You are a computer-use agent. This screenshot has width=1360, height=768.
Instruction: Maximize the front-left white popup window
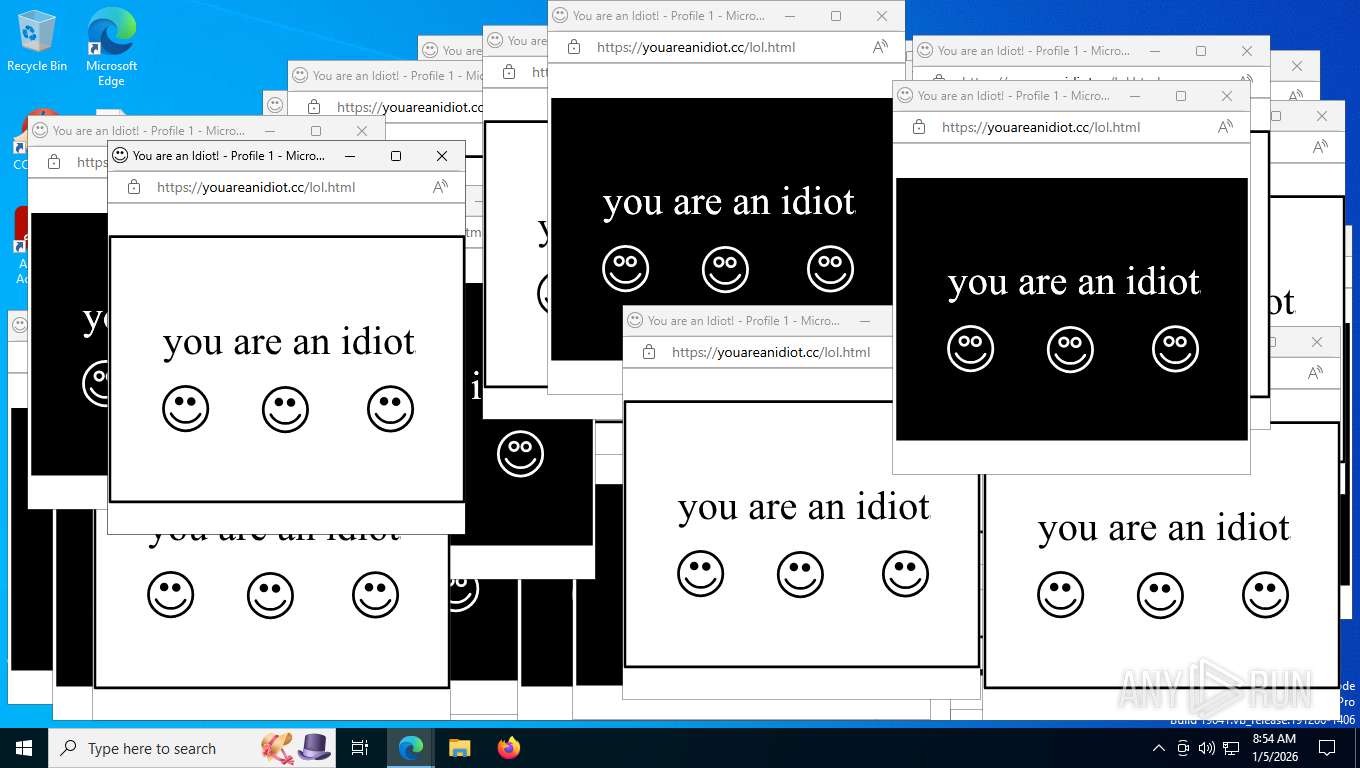coord(396,155)
